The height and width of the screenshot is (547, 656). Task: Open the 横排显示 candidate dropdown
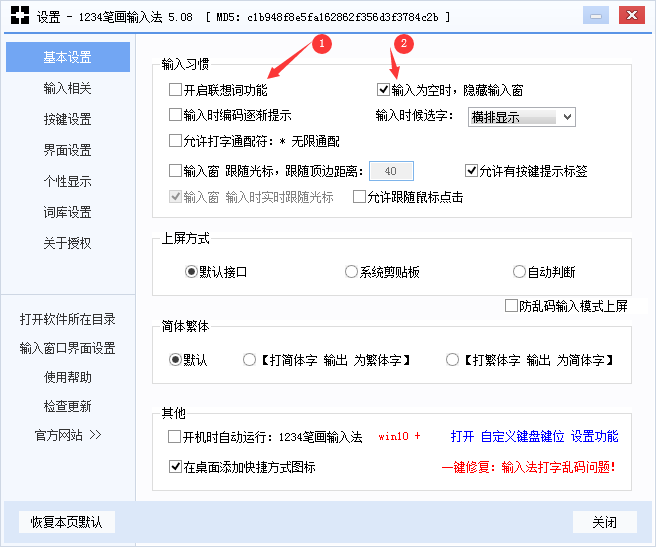point(522,117)
